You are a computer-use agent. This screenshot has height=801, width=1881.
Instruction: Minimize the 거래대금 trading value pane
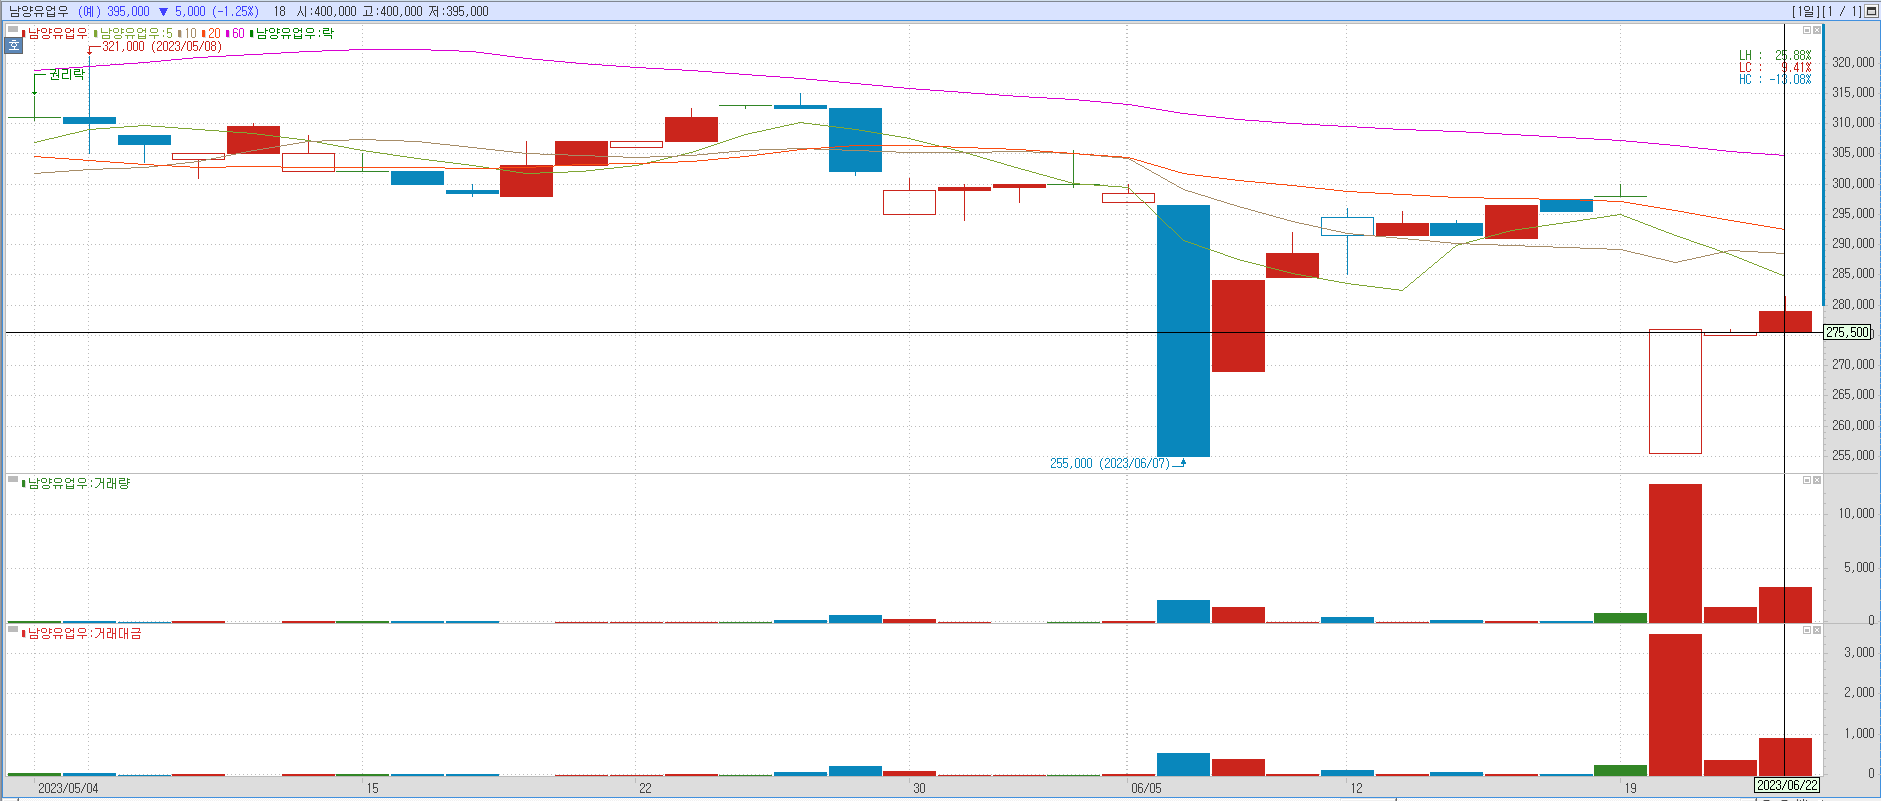1807,630
